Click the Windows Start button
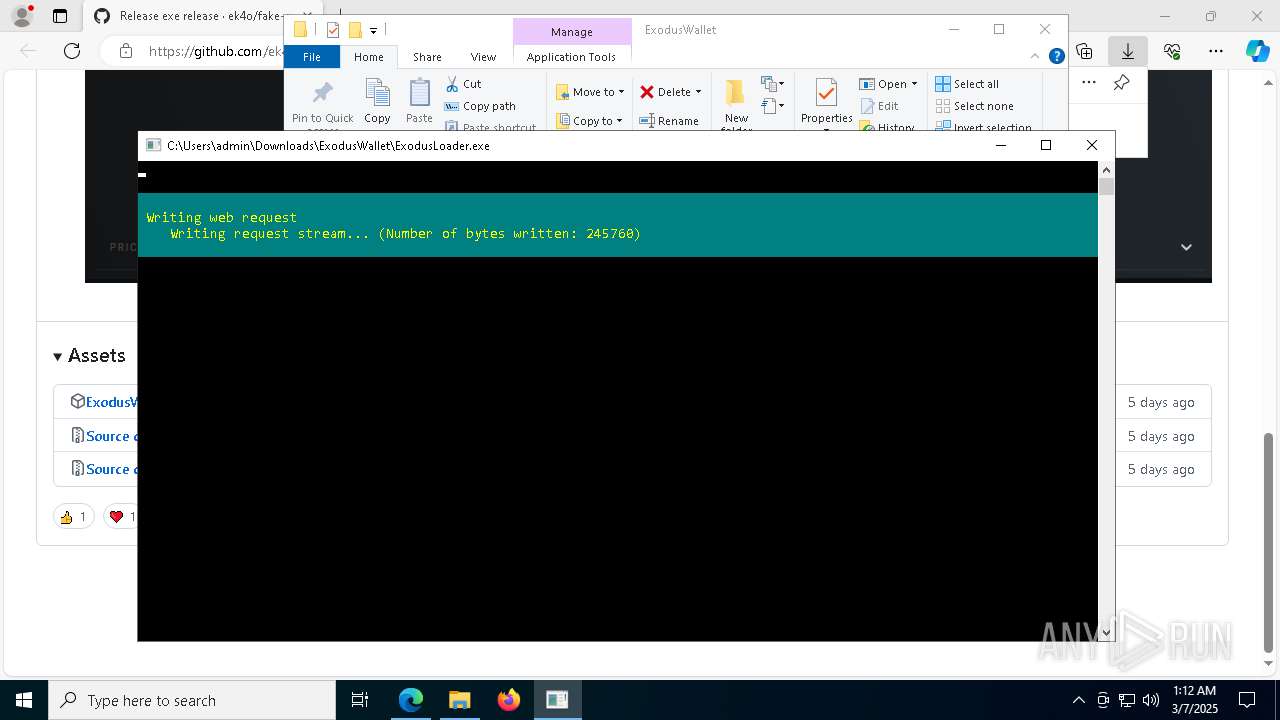1280x720 pixels. 24,700
